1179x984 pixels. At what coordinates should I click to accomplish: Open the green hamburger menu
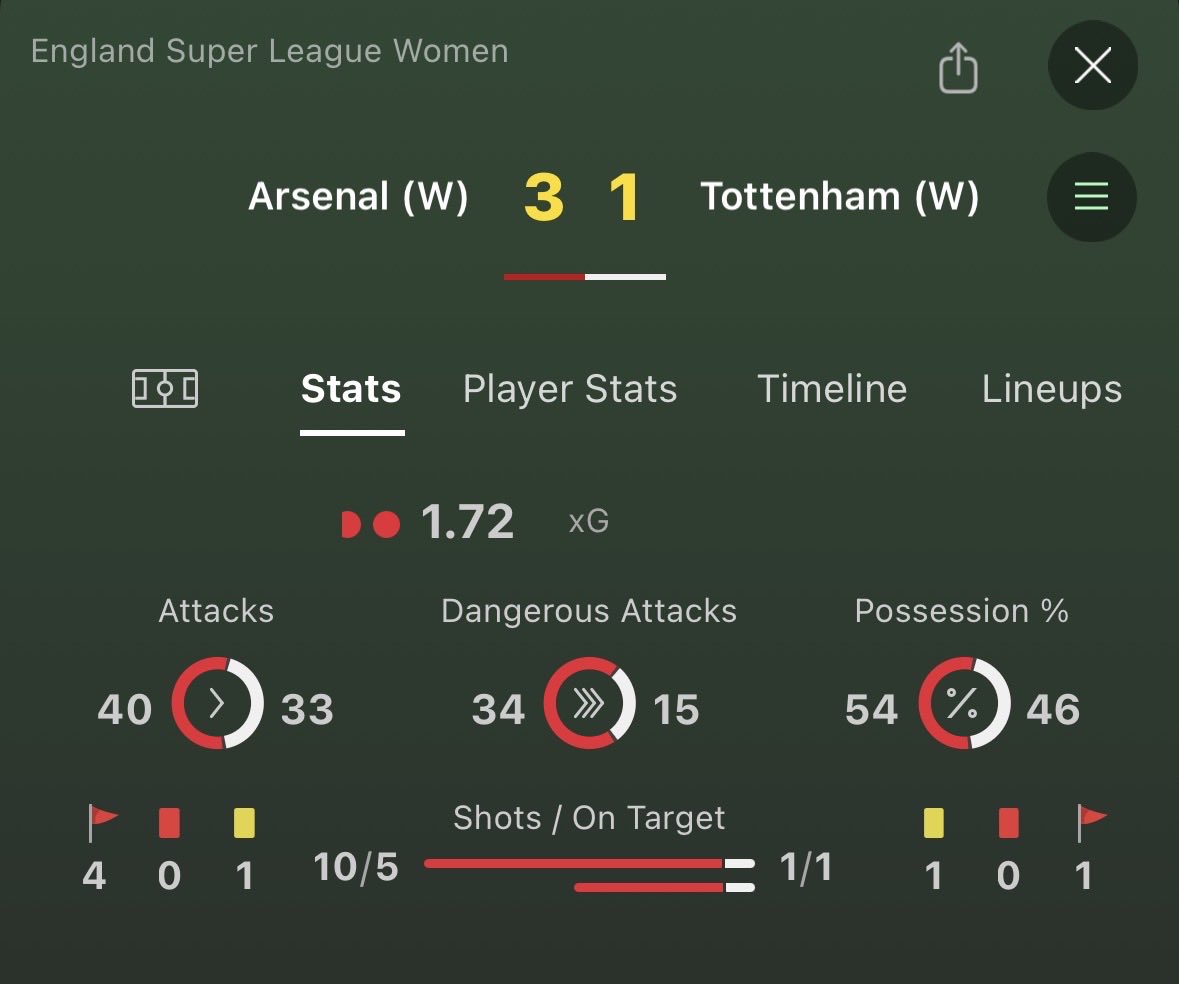click(1091, 197)
